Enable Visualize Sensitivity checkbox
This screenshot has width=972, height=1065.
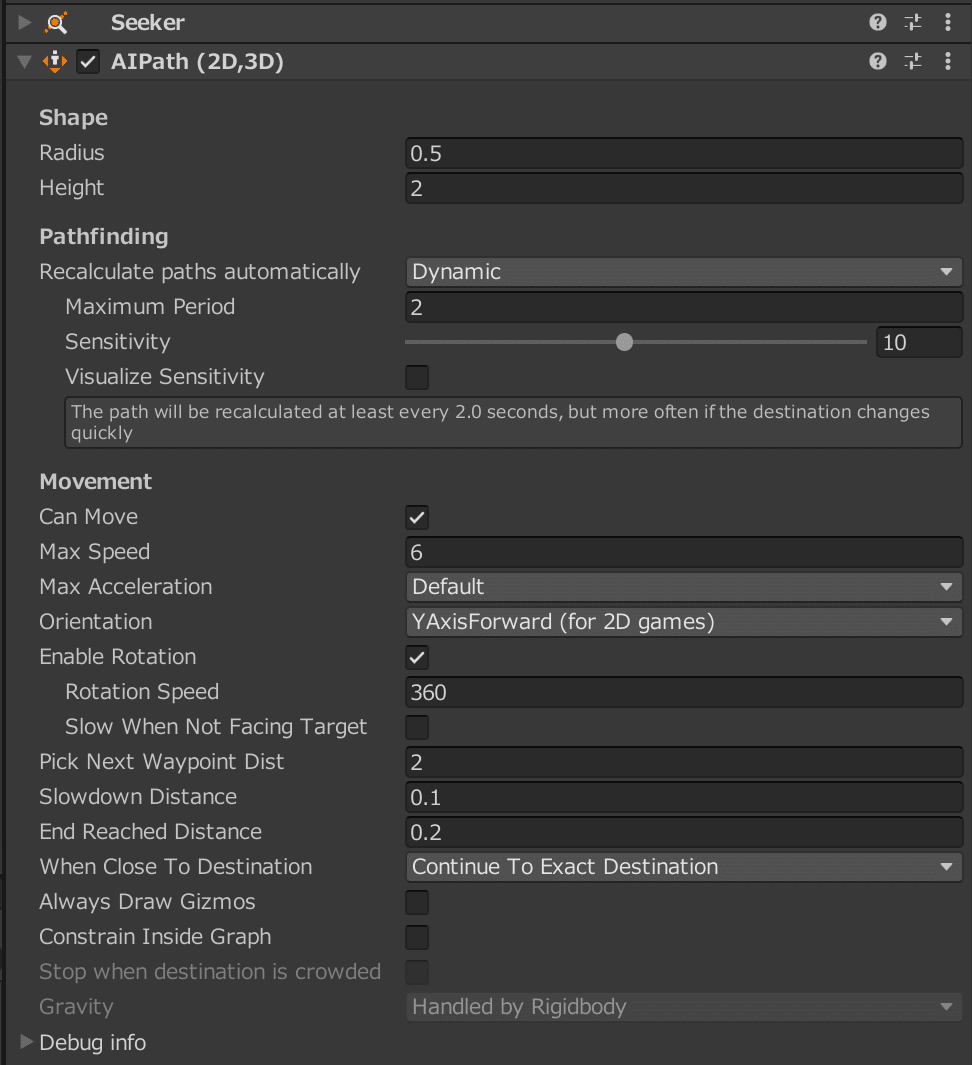[417, 377]
